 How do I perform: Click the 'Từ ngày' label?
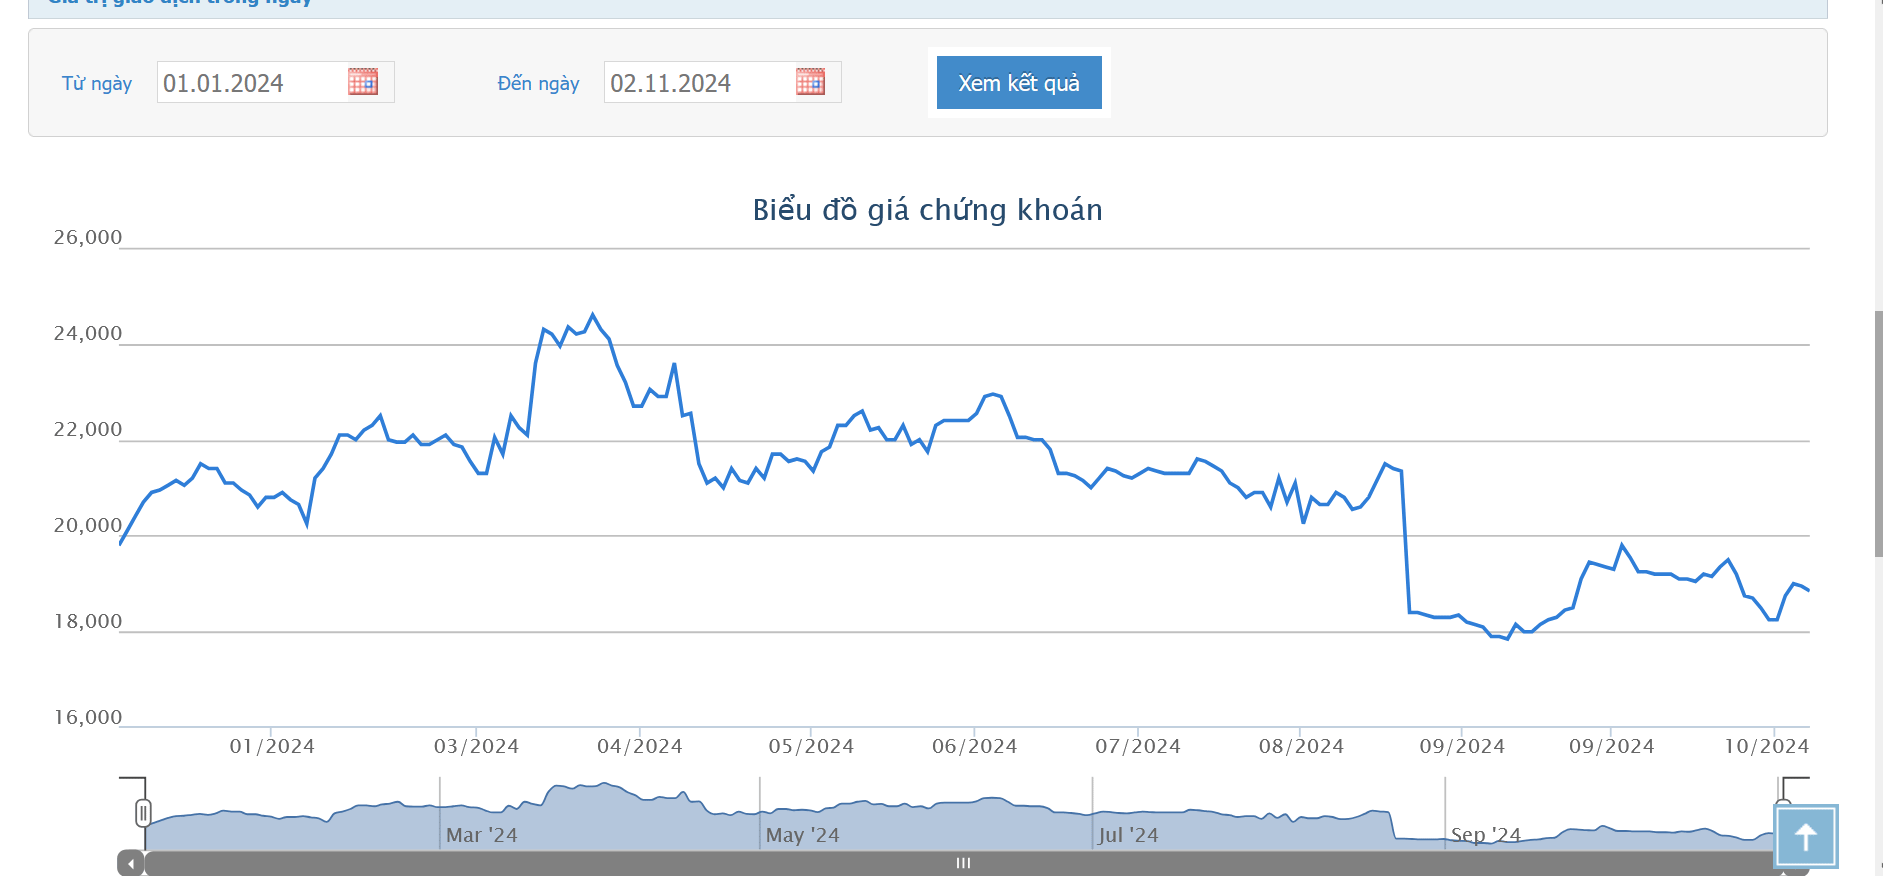tap(97, 83)
